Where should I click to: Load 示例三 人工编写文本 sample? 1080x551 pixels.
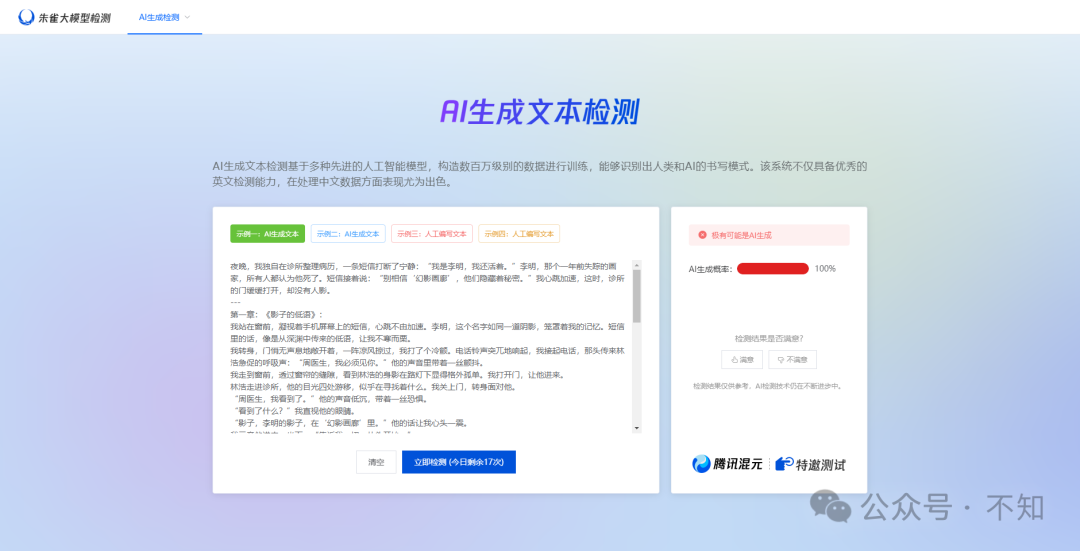pos(432,233)
